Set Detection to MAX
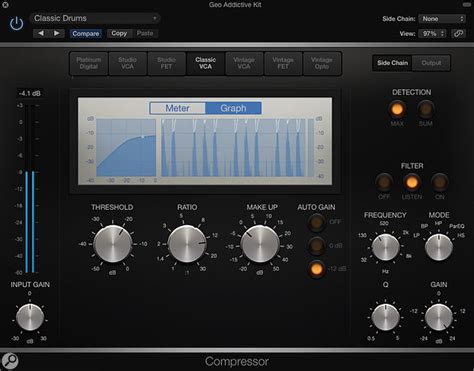474x371 pixels. (397, 109)
